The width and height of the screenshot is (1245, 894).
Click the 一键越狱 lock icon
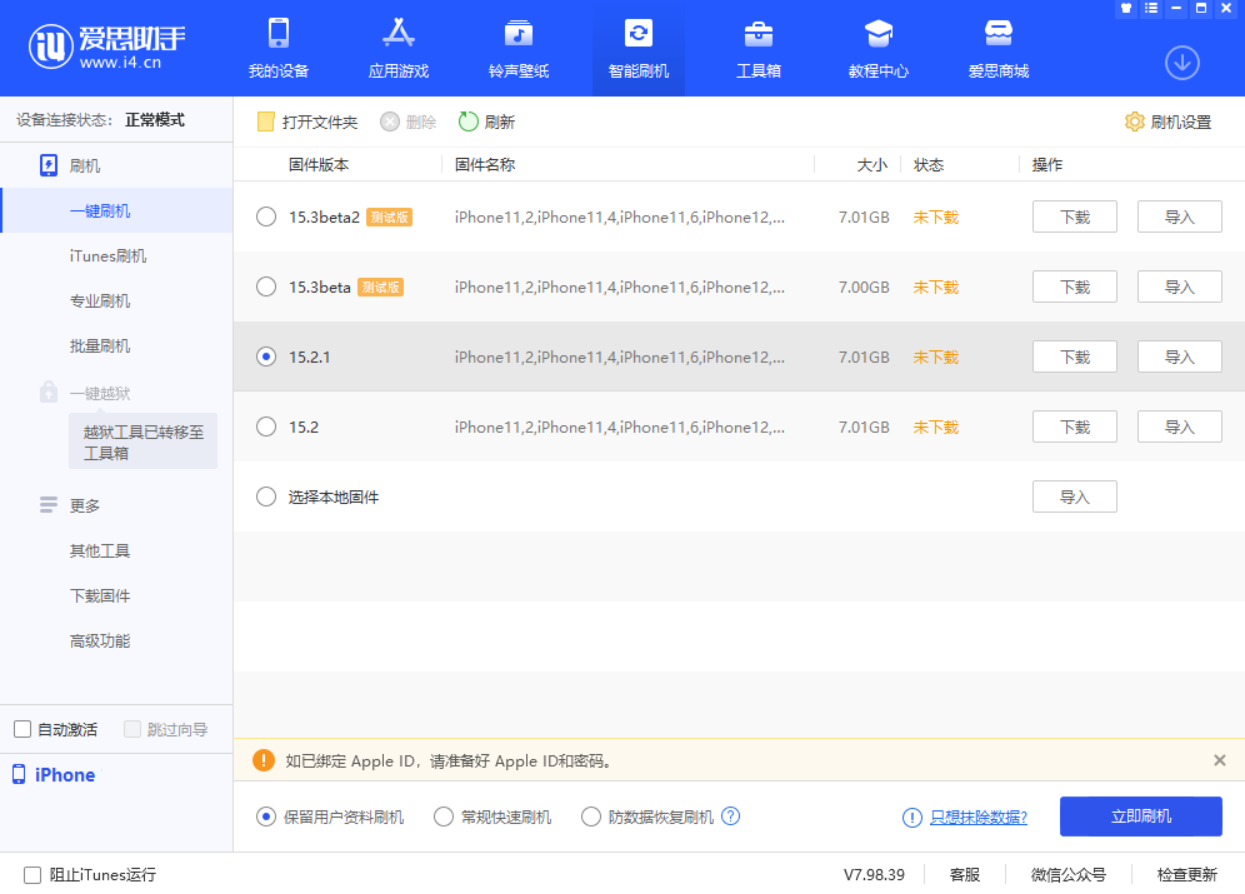(48, 392)
